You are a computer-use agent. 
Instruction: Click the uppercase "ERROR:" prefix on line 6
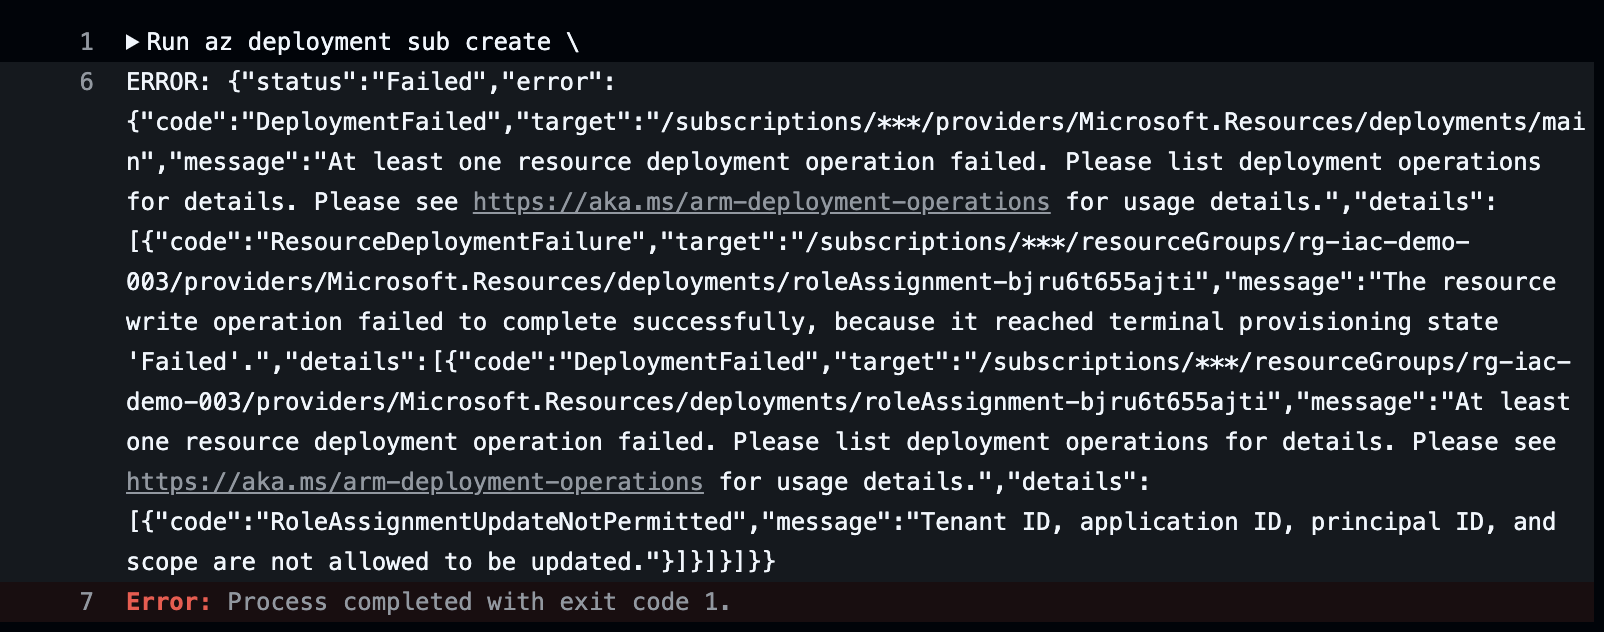[x=168, y=82]
